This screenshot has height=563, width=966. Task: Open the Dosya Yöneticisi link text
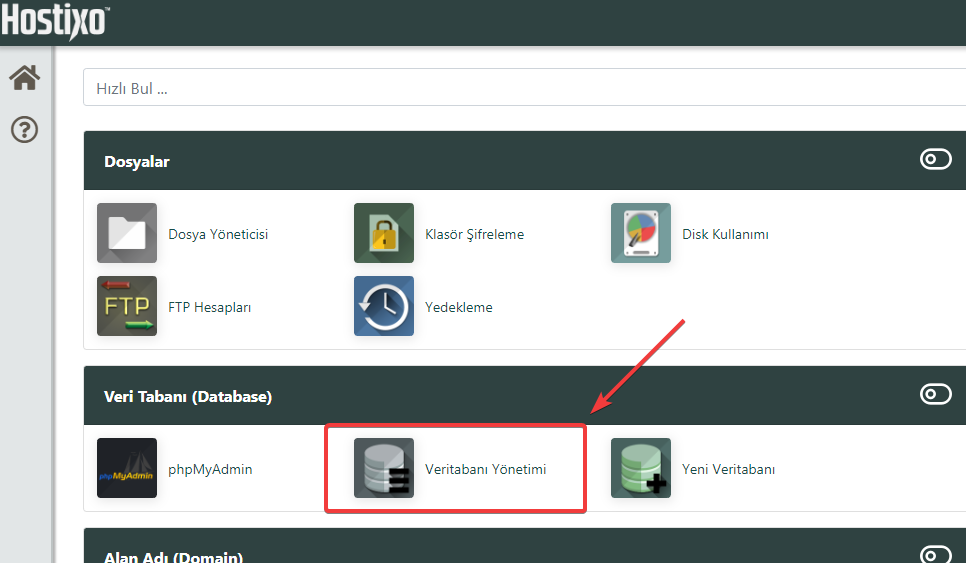218,235
